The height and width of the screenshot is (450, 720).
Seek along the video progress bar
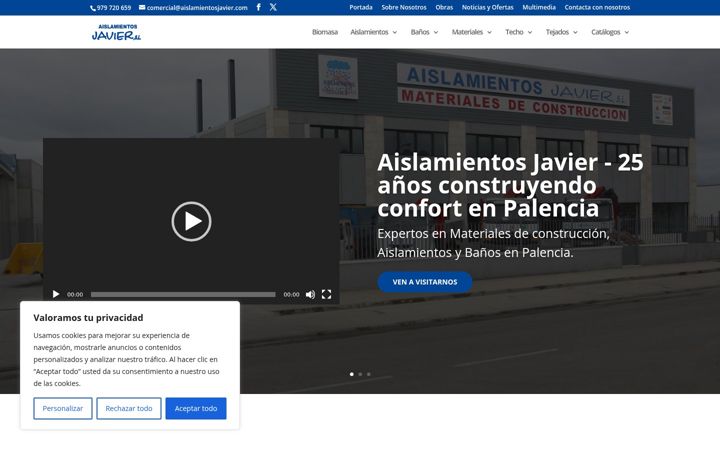click(183, 294)
